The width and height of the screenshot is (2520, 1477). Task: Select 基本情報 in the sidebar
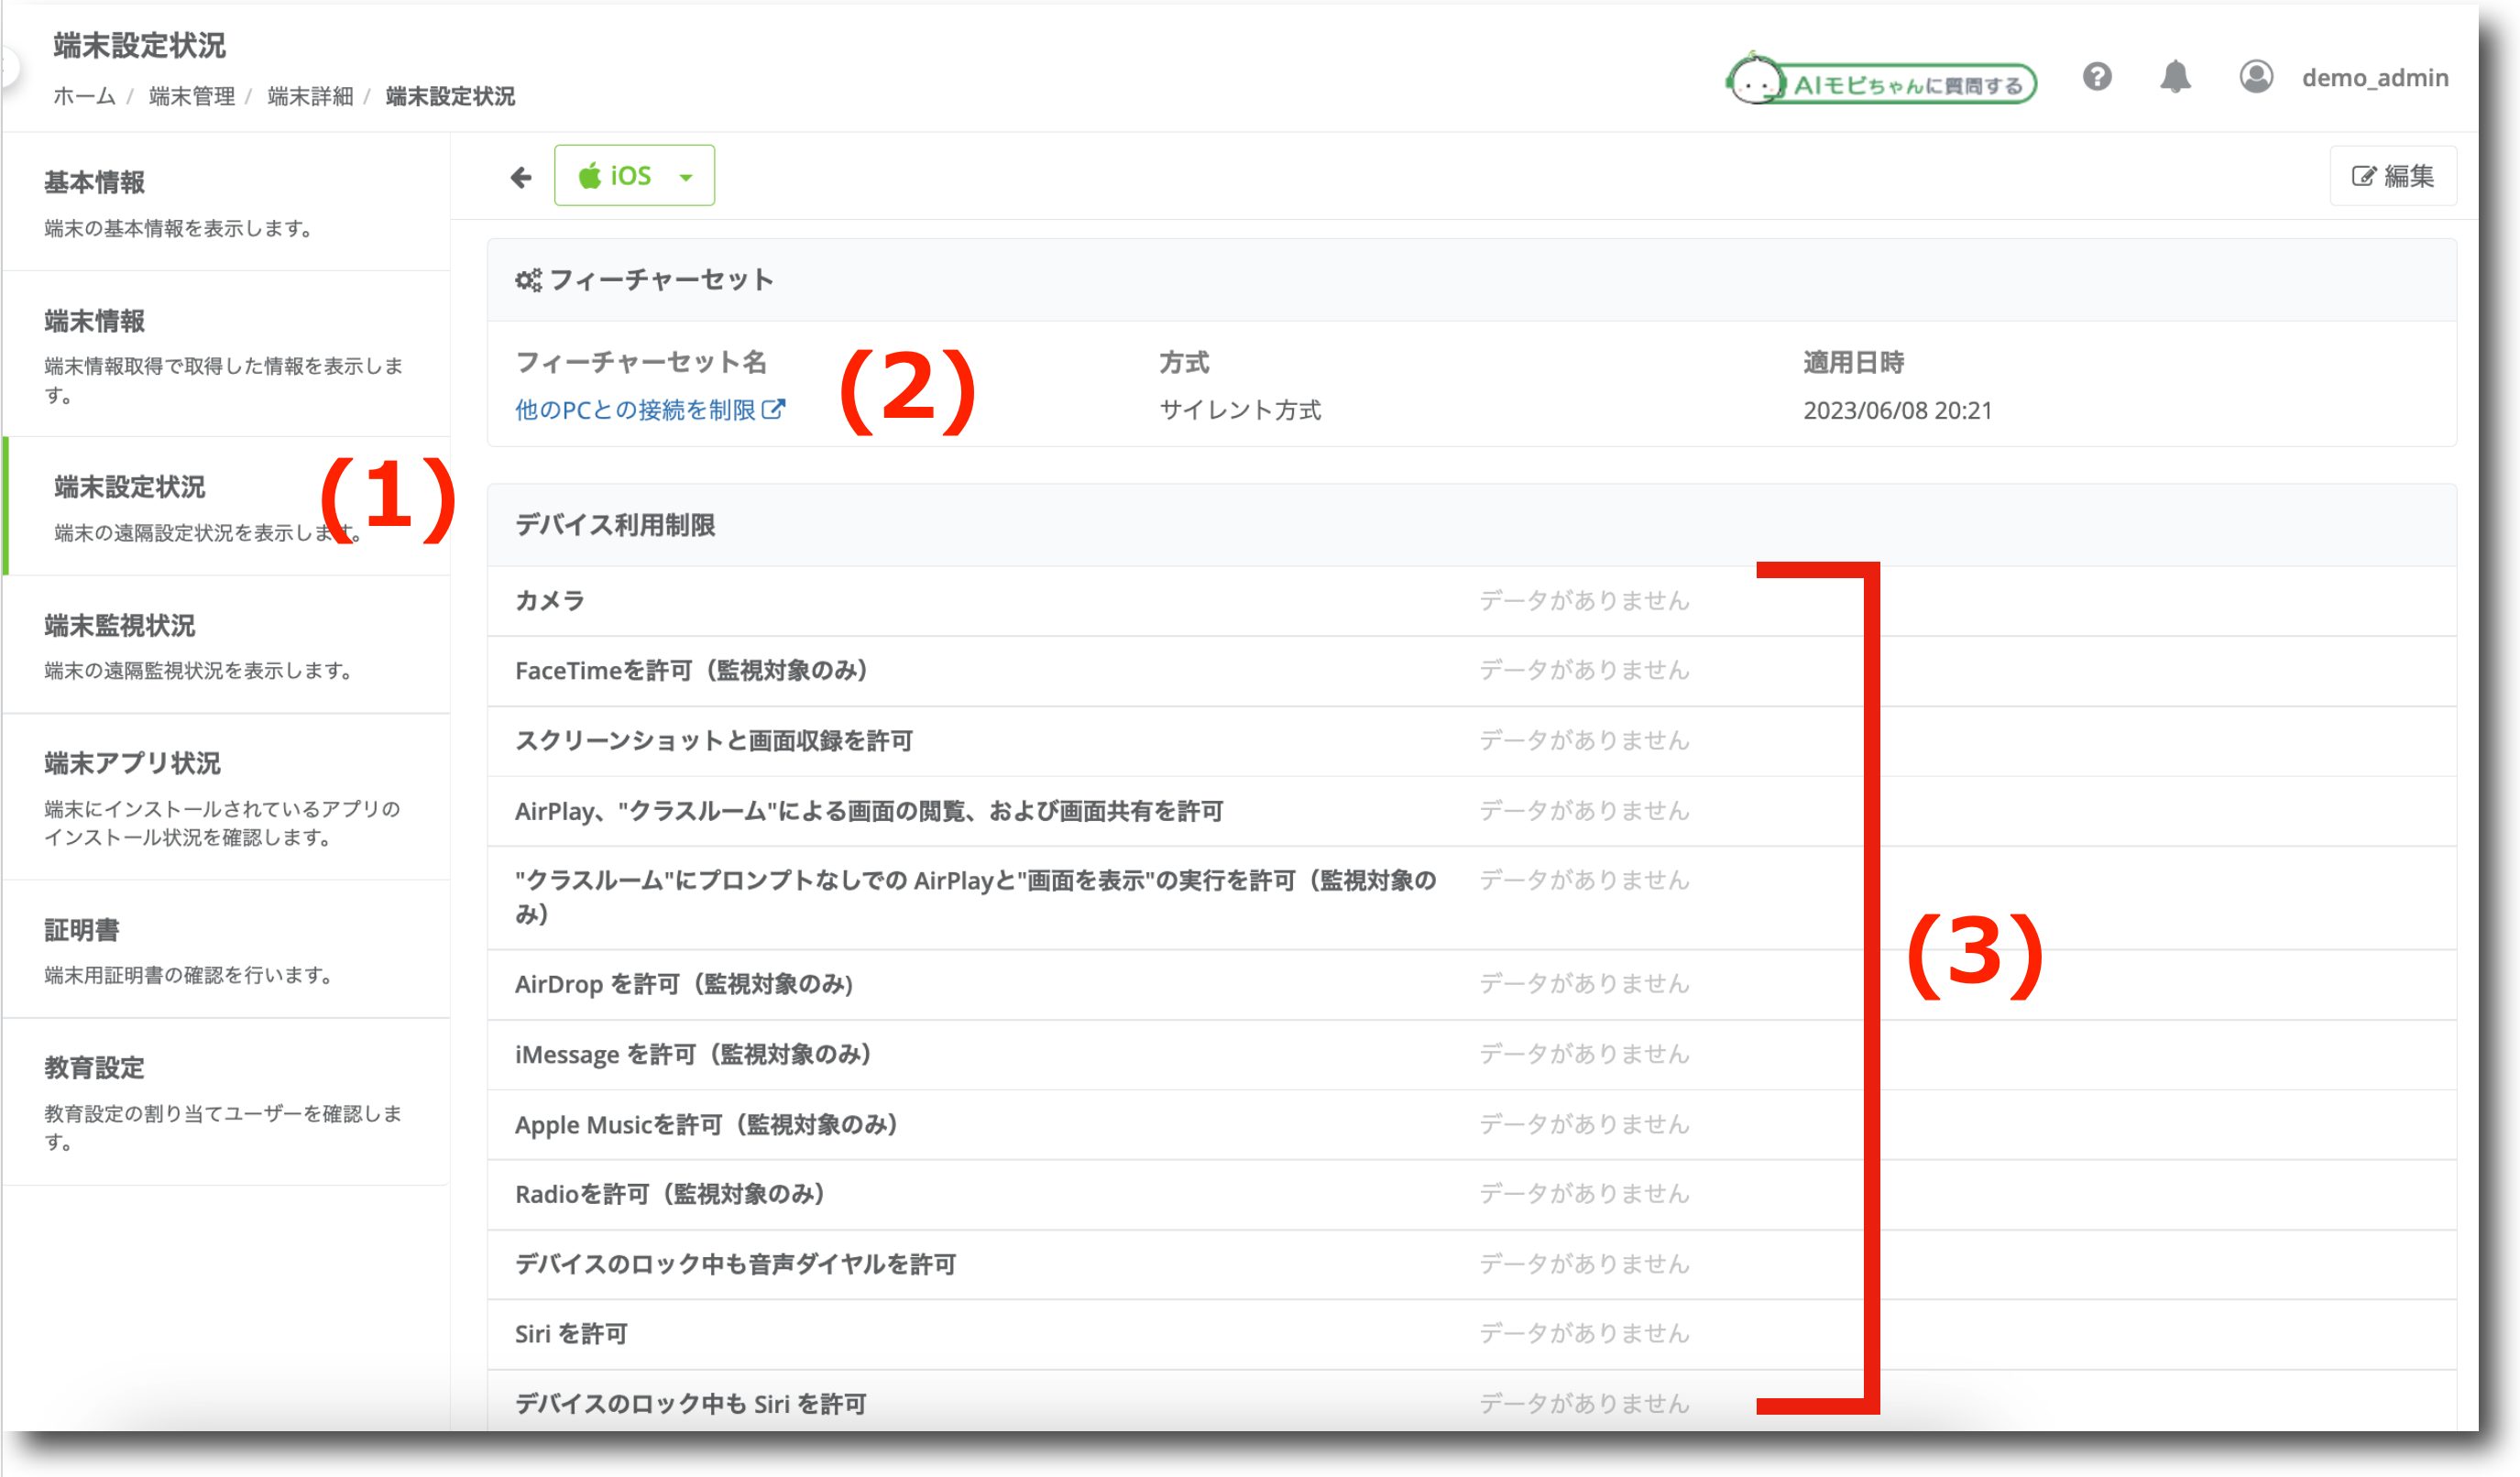coord(226,203)
